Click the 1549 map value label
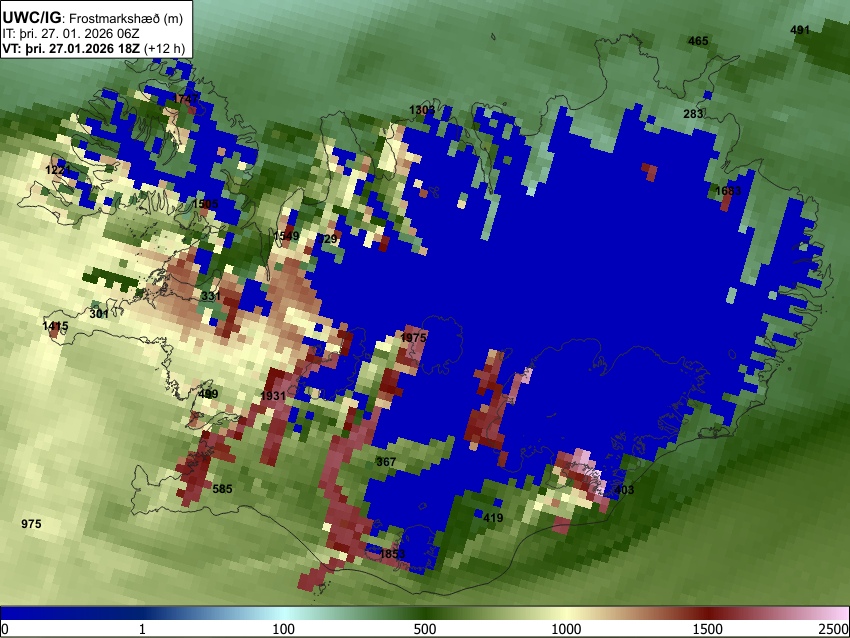The image size is (850, 638). point(286,236)
